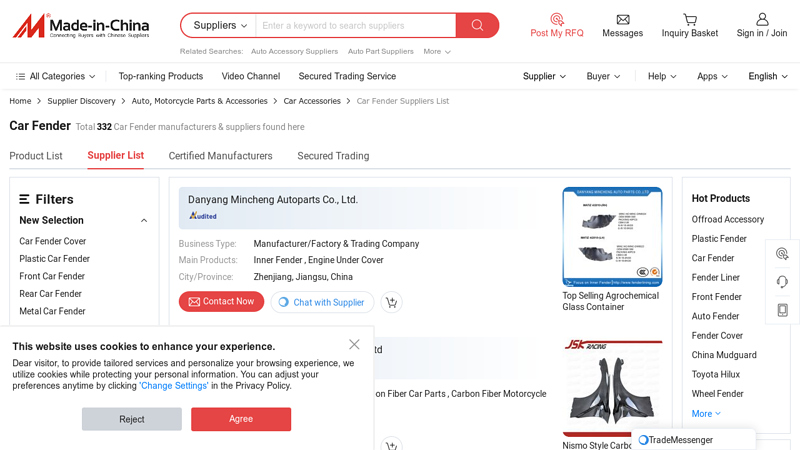Go to Home breadcrumb
Viewport: 800px width, 450px height.
20,101
